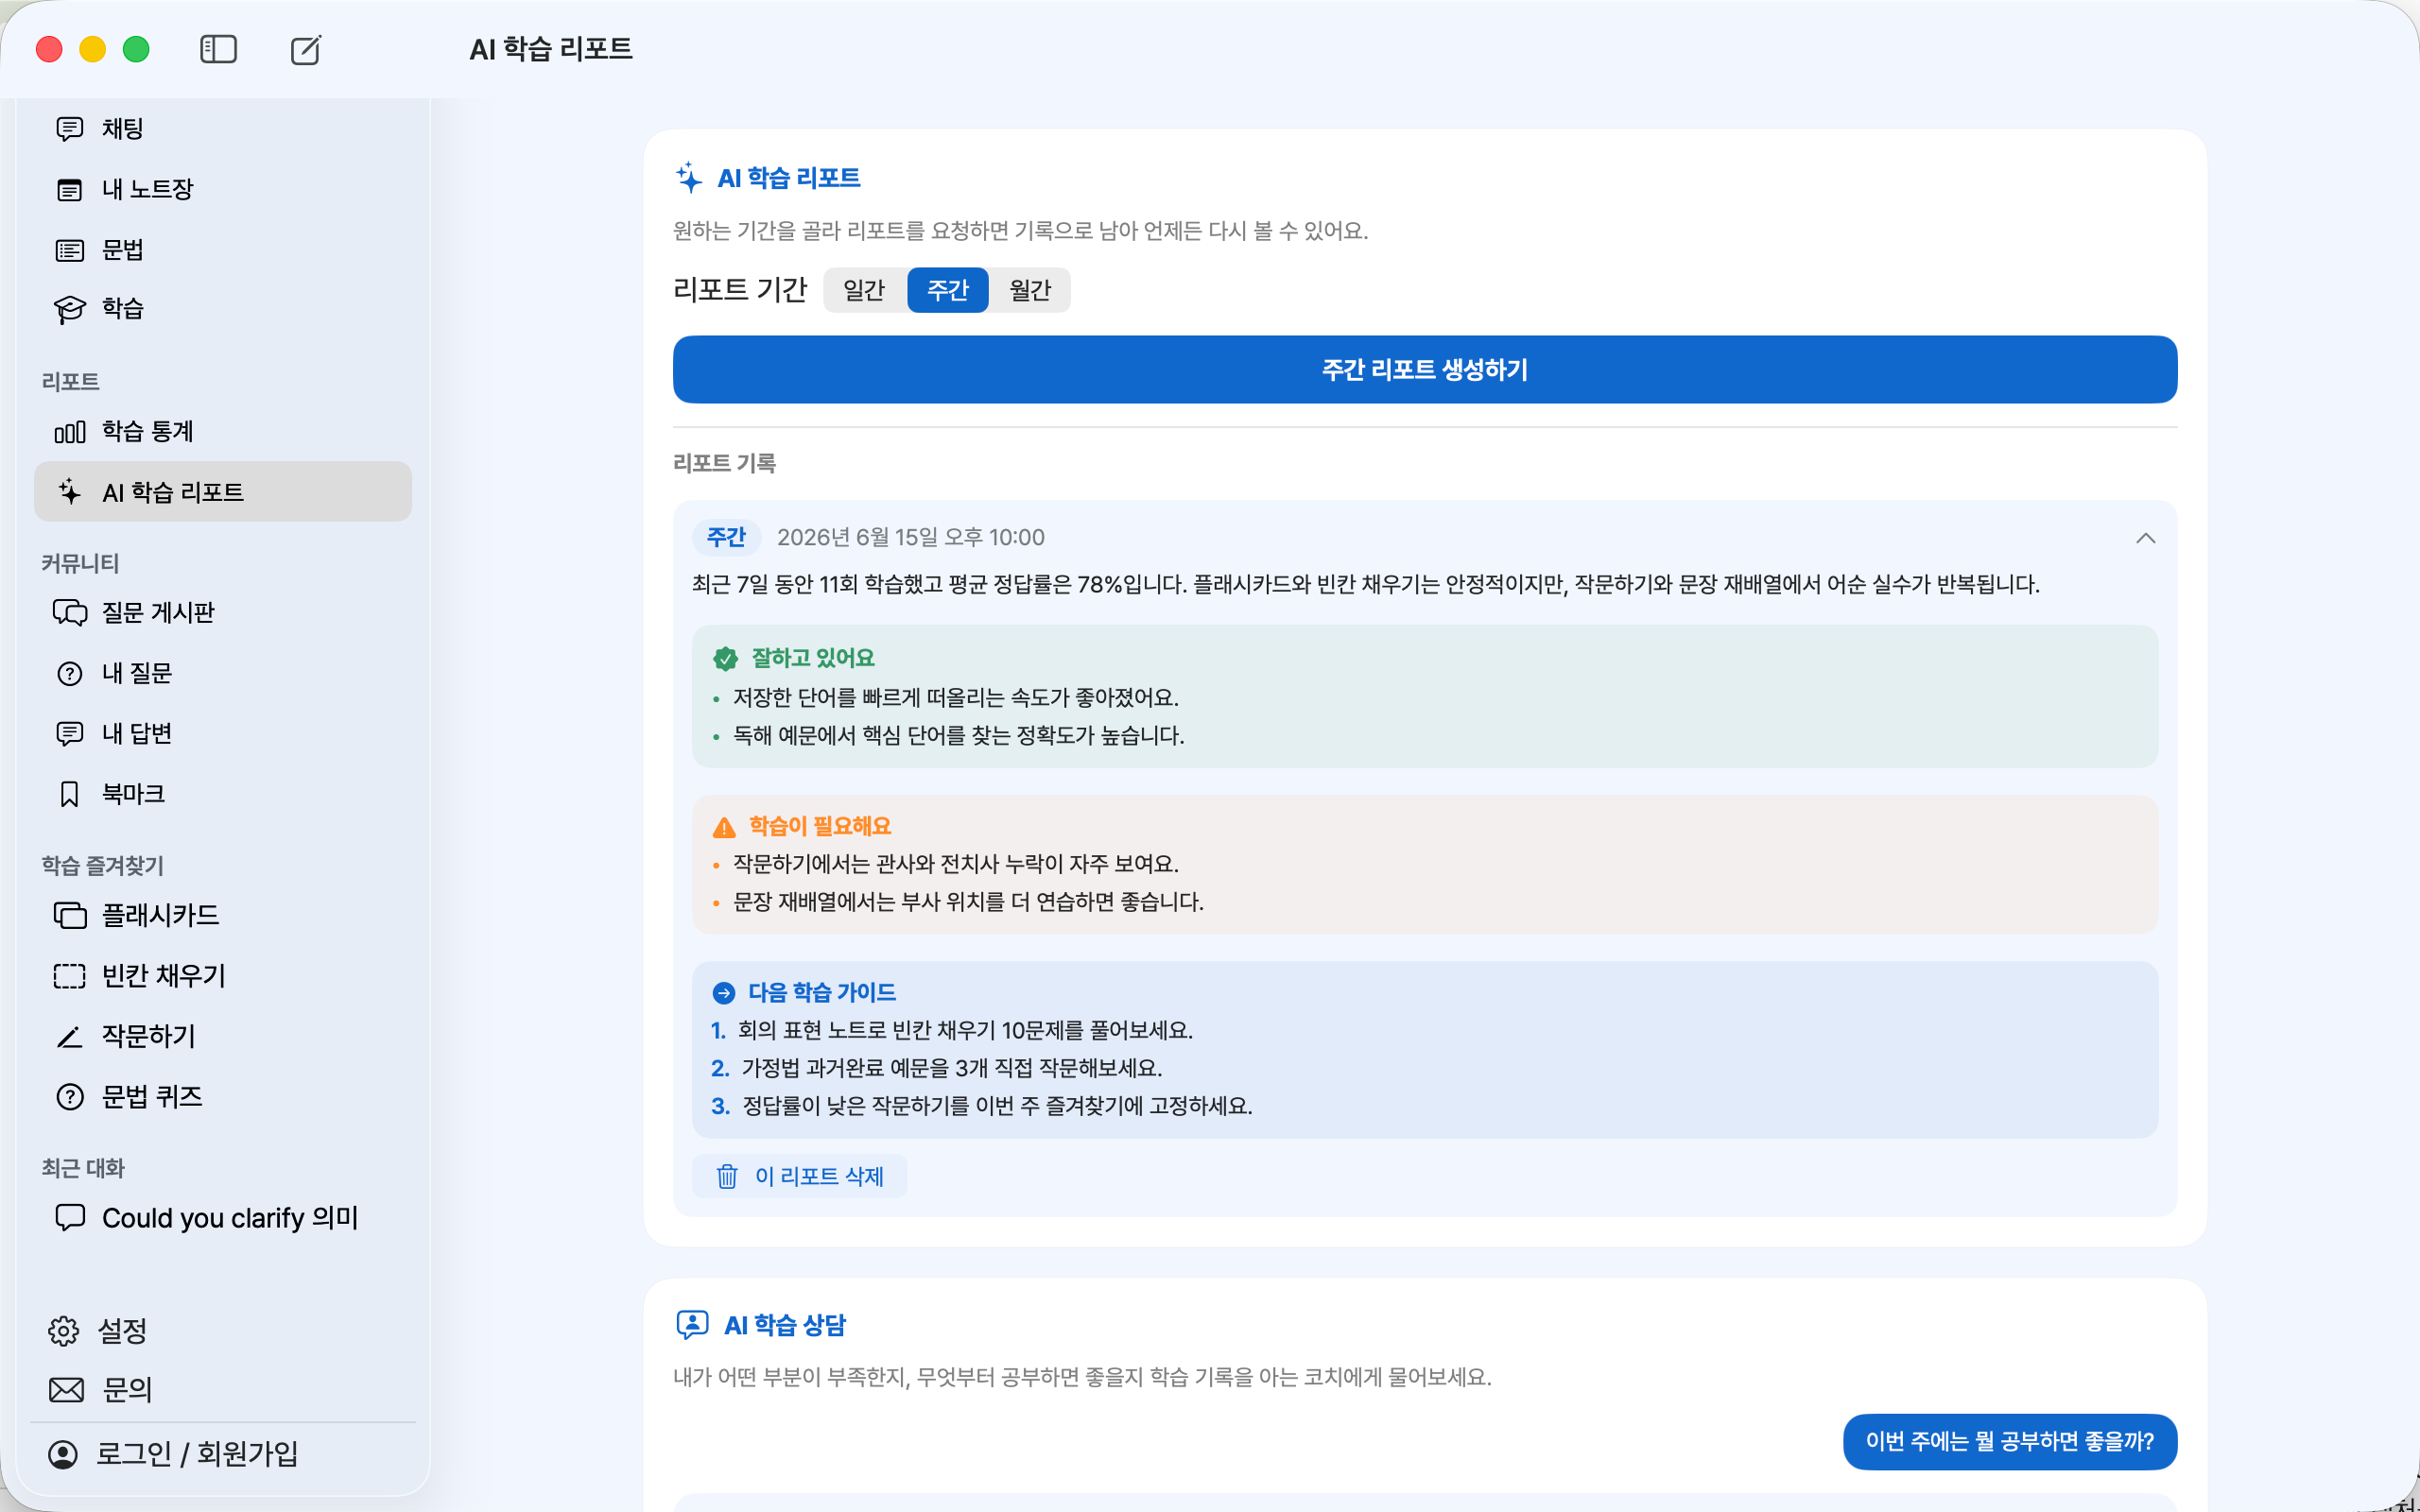Click report timestamp 2026년 6월 15일 오후 10:00

click(x=911, y=538)
